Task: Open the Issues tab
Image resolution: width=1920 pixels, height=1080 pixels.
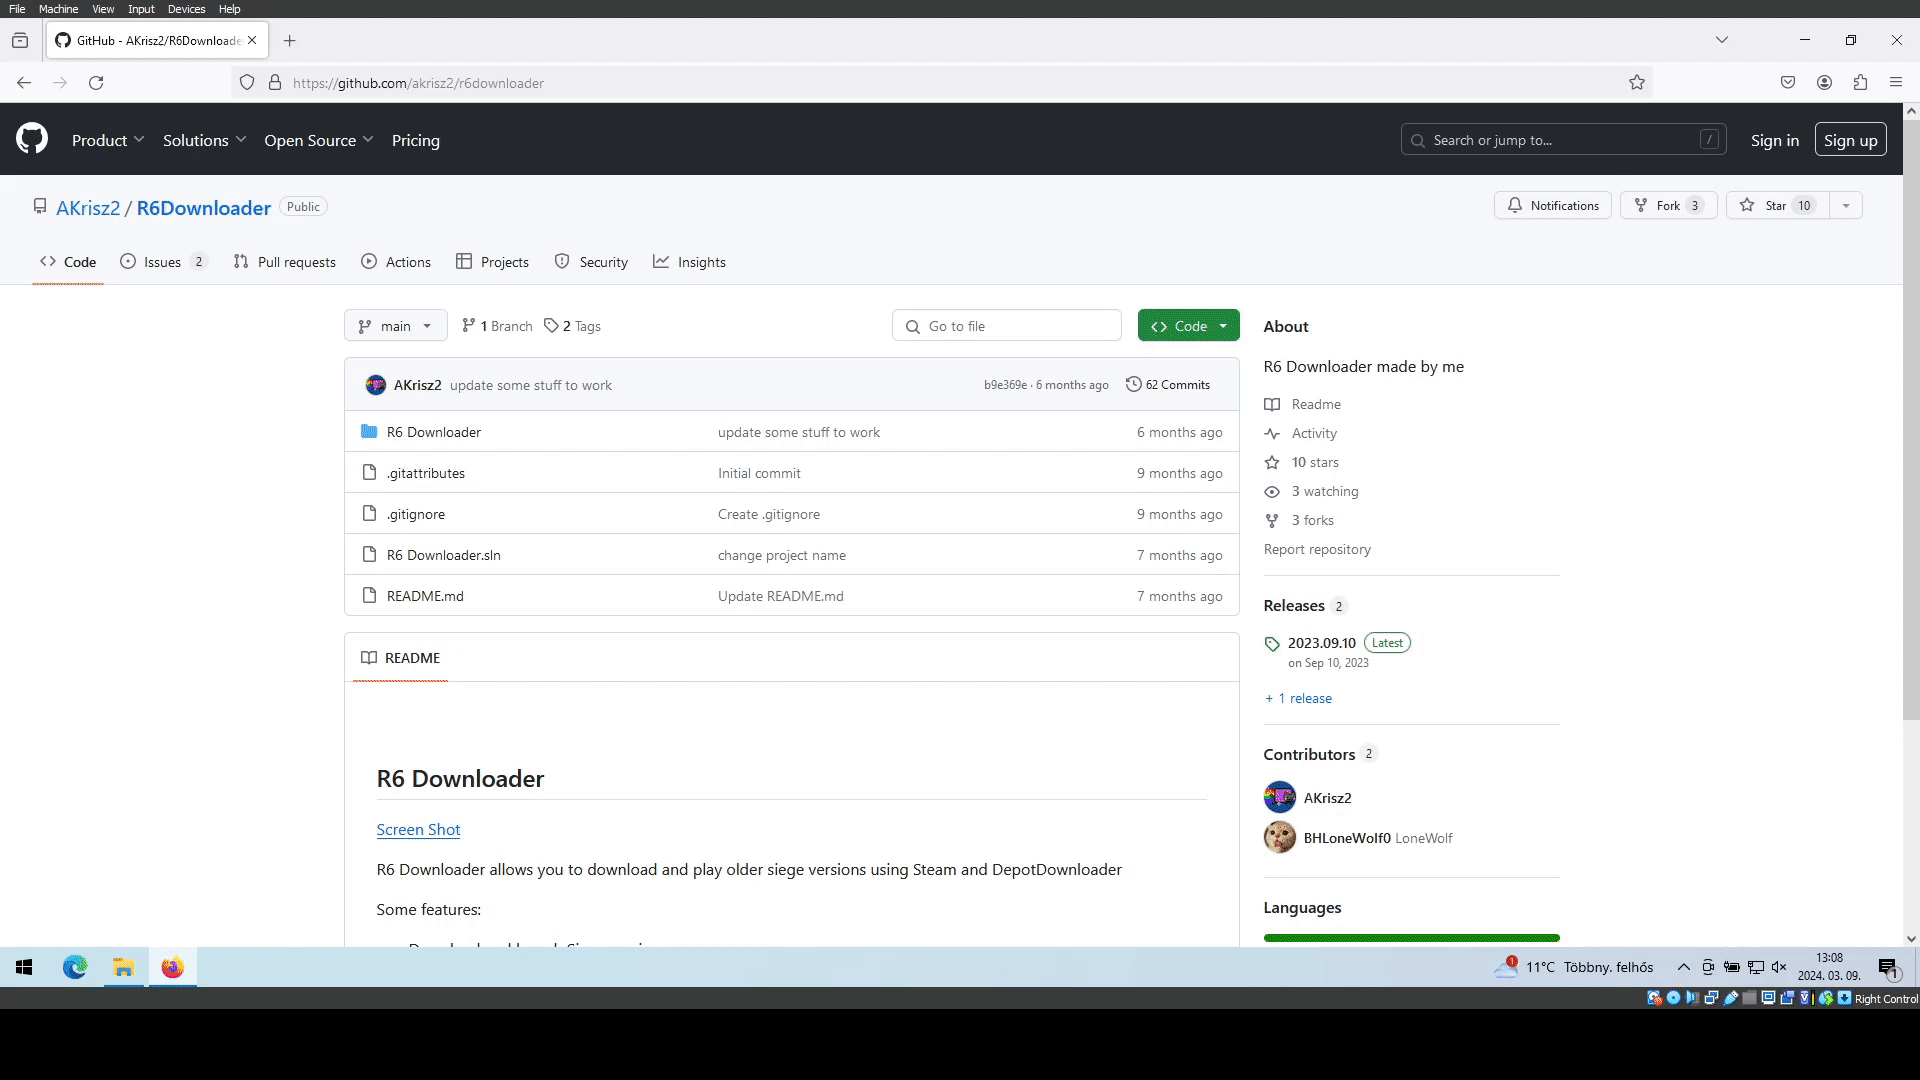Action: (163, 262)
